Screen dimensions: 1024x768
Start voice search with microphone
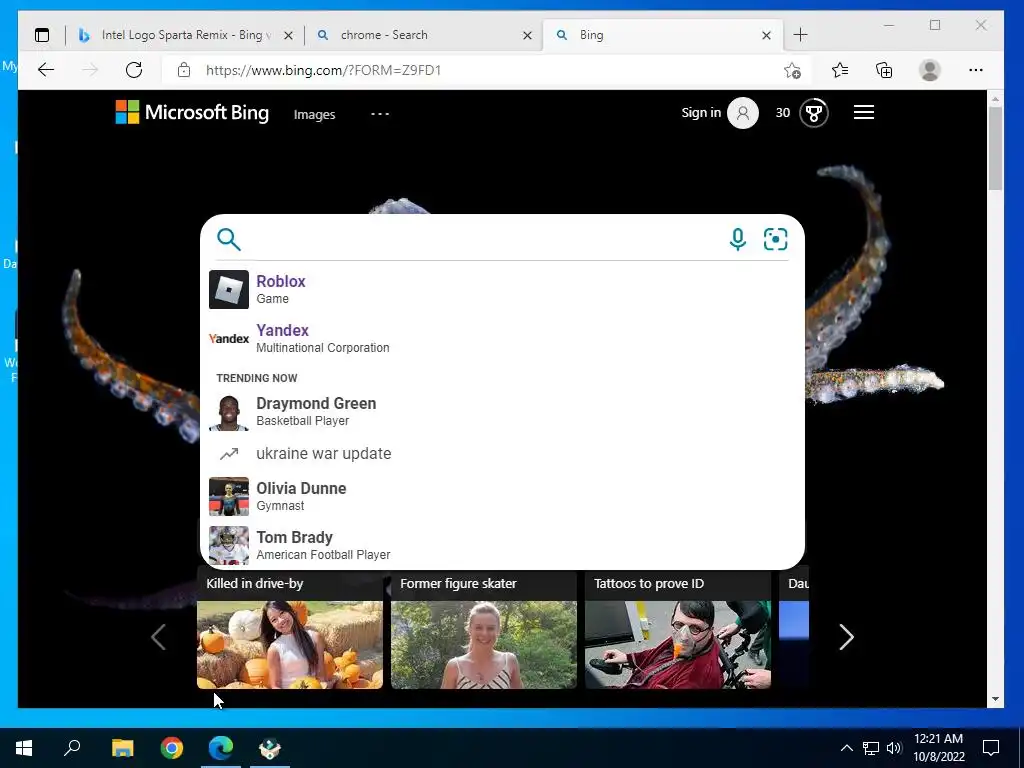(x=737, y=239)
